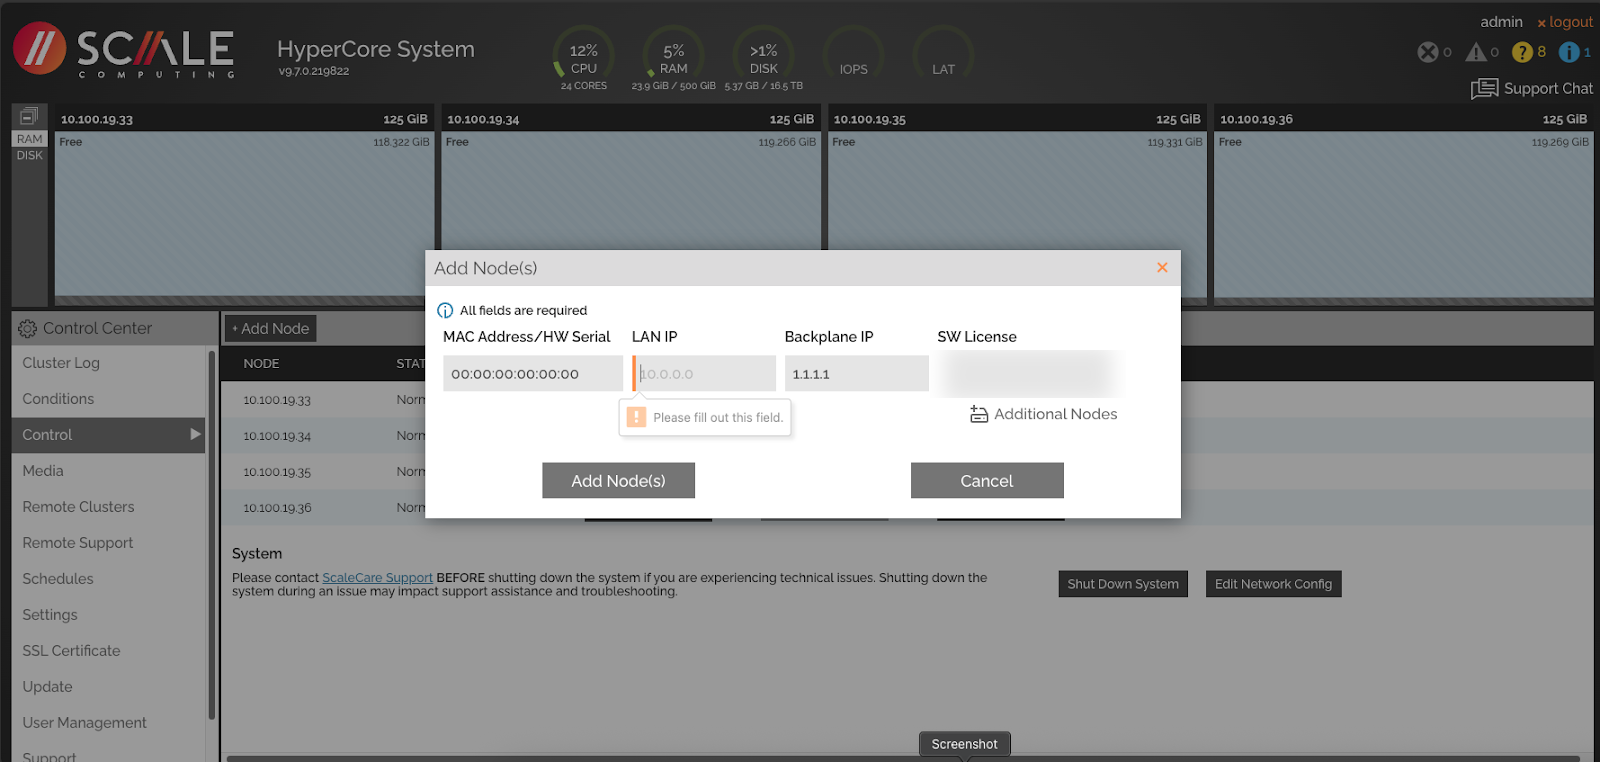Image resolution: width=1600 pixels, height=762 pixels.
Task: Show critical error conditions icon
Action: coord(1428,52)
